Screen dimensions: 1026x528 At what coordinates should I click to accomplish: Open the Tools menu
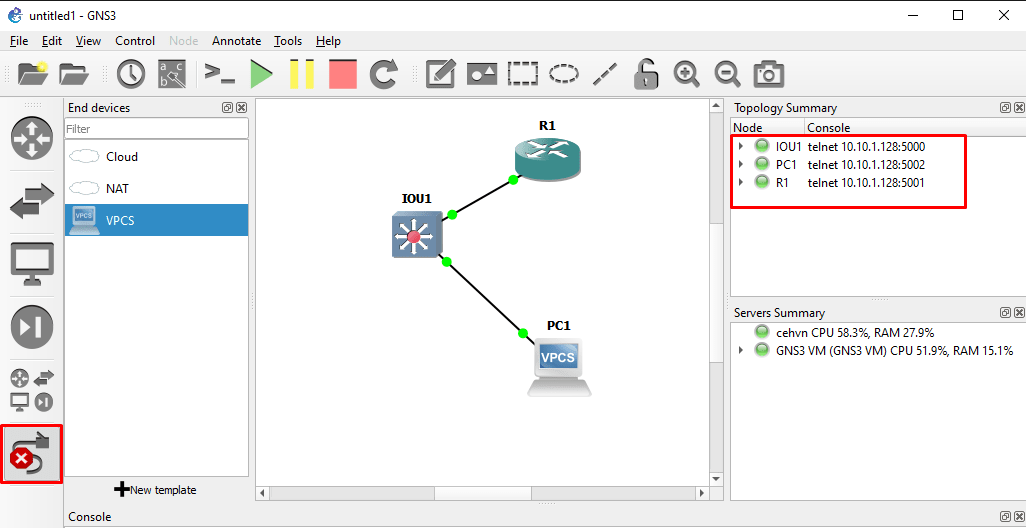pyautogui.click(x=288, y=41)
